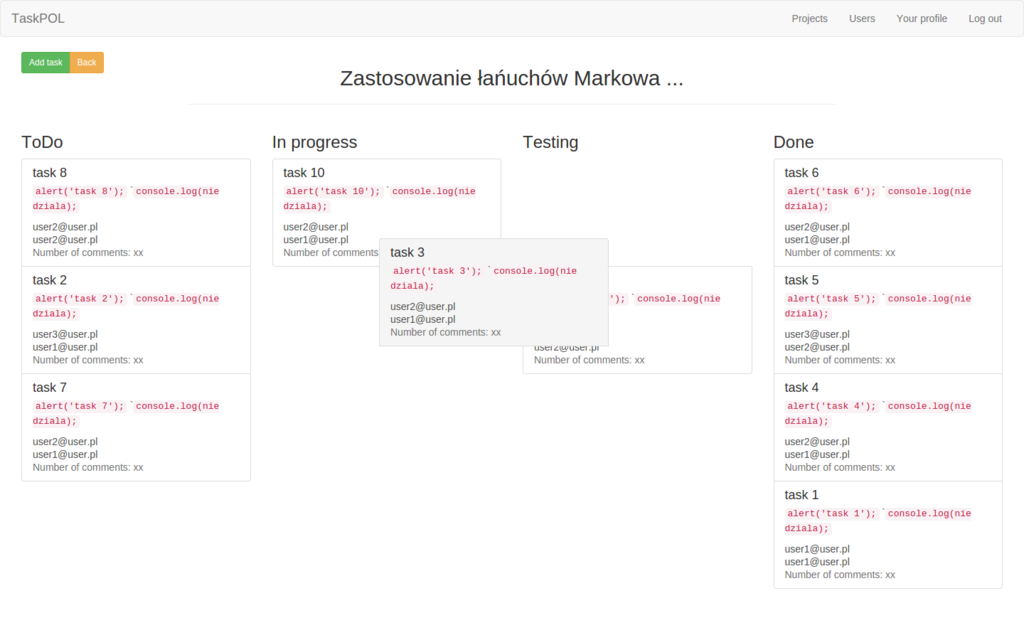Open the TaskPOL brand link
This screenshot has height=640, width=1024.
tap(38, 18)
